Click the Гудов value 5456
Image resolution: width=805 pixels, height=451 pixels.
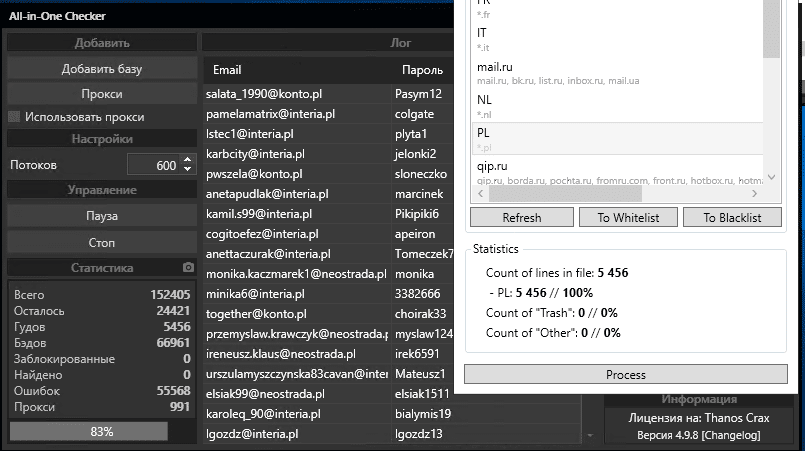click(177, 327)
